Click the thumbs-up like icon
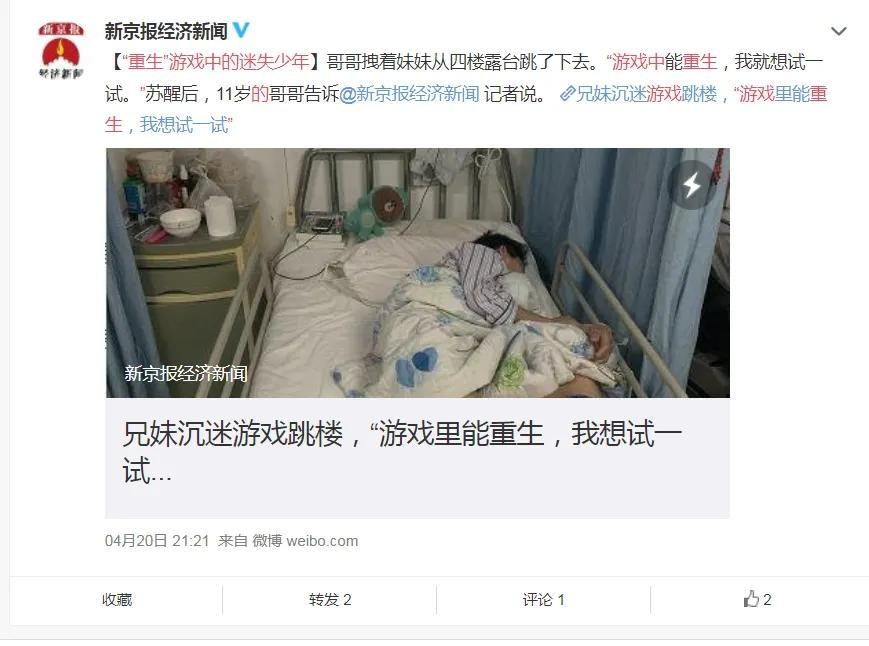The width and height of the screenshot is (869, 646). point(751,599)
